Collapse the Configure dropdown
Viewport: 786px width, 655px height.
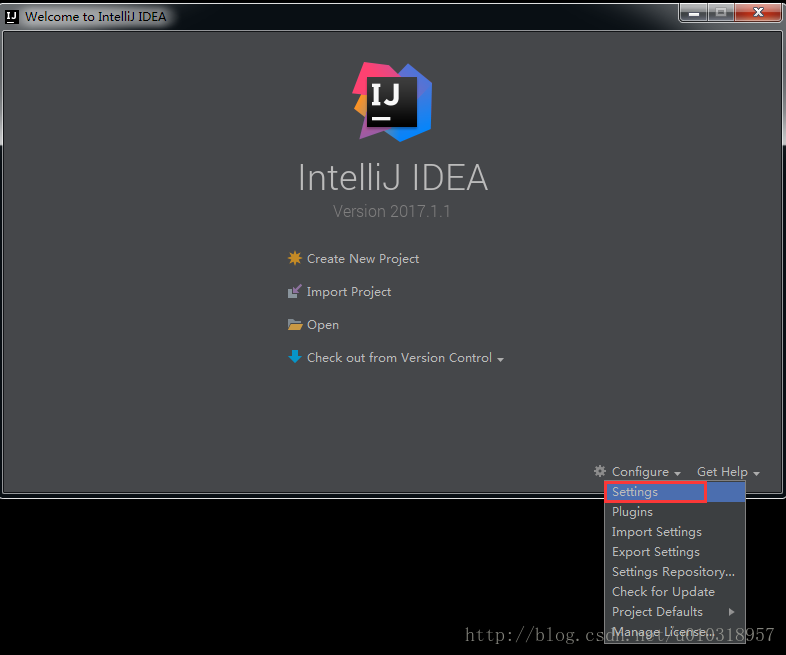pyautogui.click(x=646, y=472)
